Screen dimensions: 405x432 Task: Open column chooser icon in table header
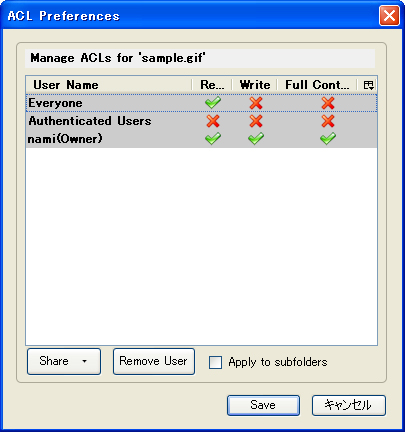368,85
